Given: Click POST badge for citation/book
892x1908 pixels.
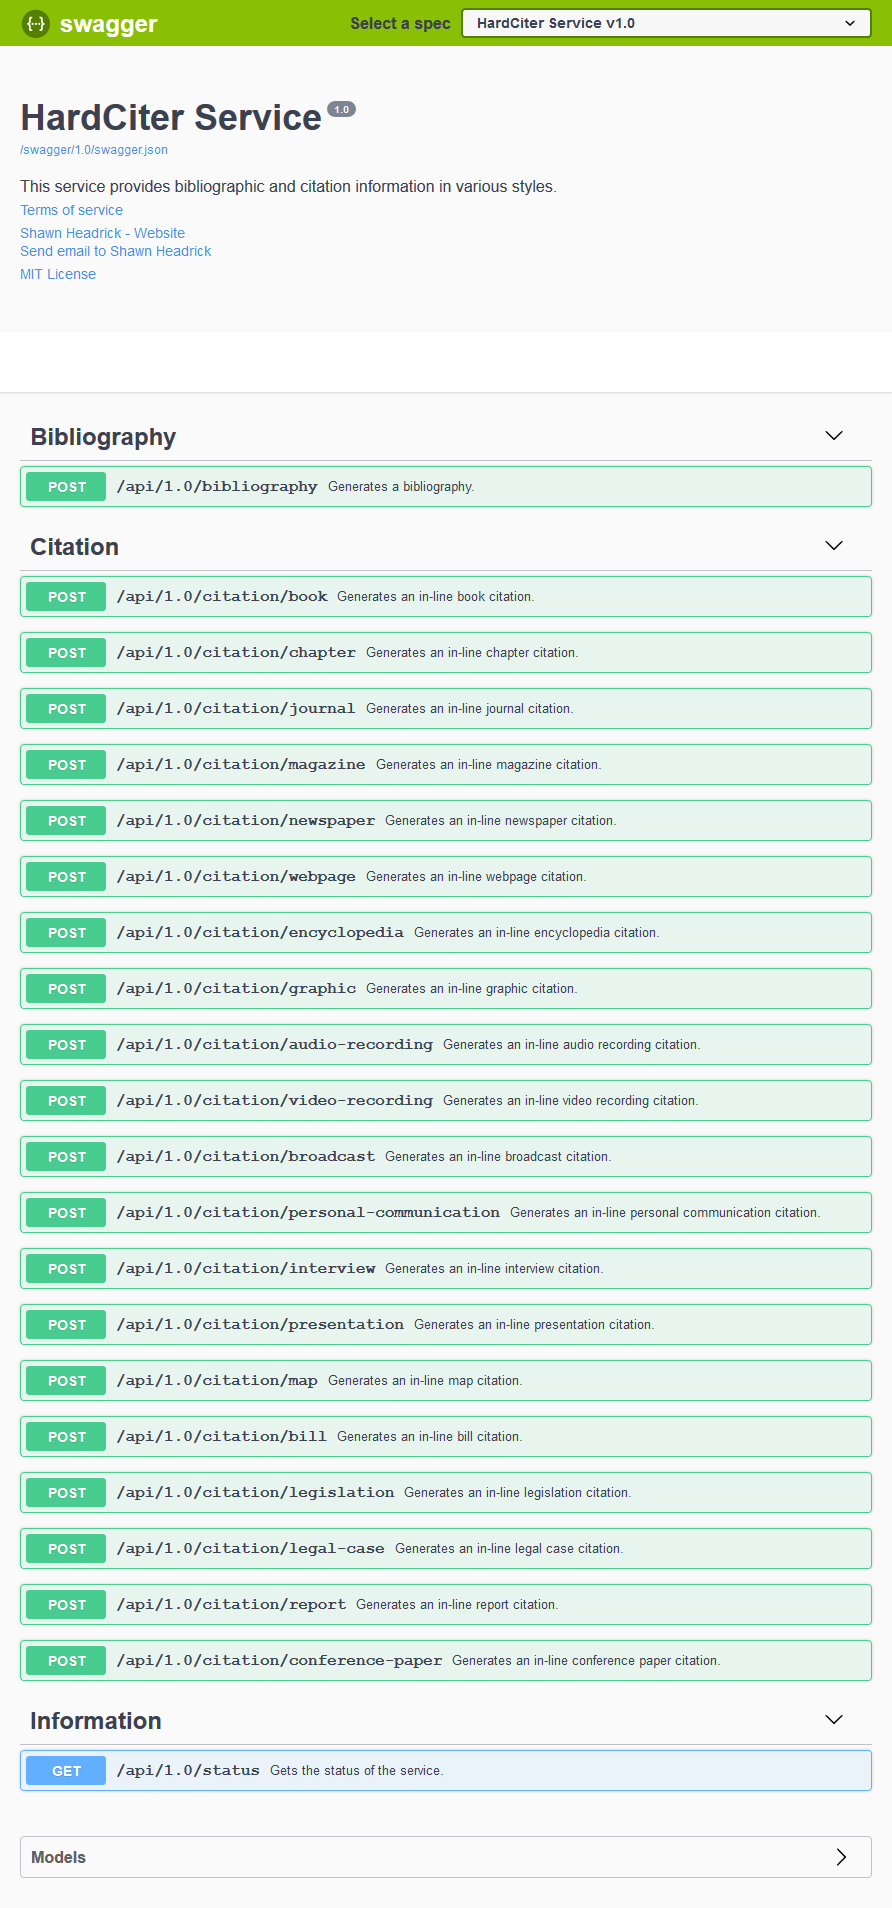Looking at the screenshot, I should tap(66, 597).
